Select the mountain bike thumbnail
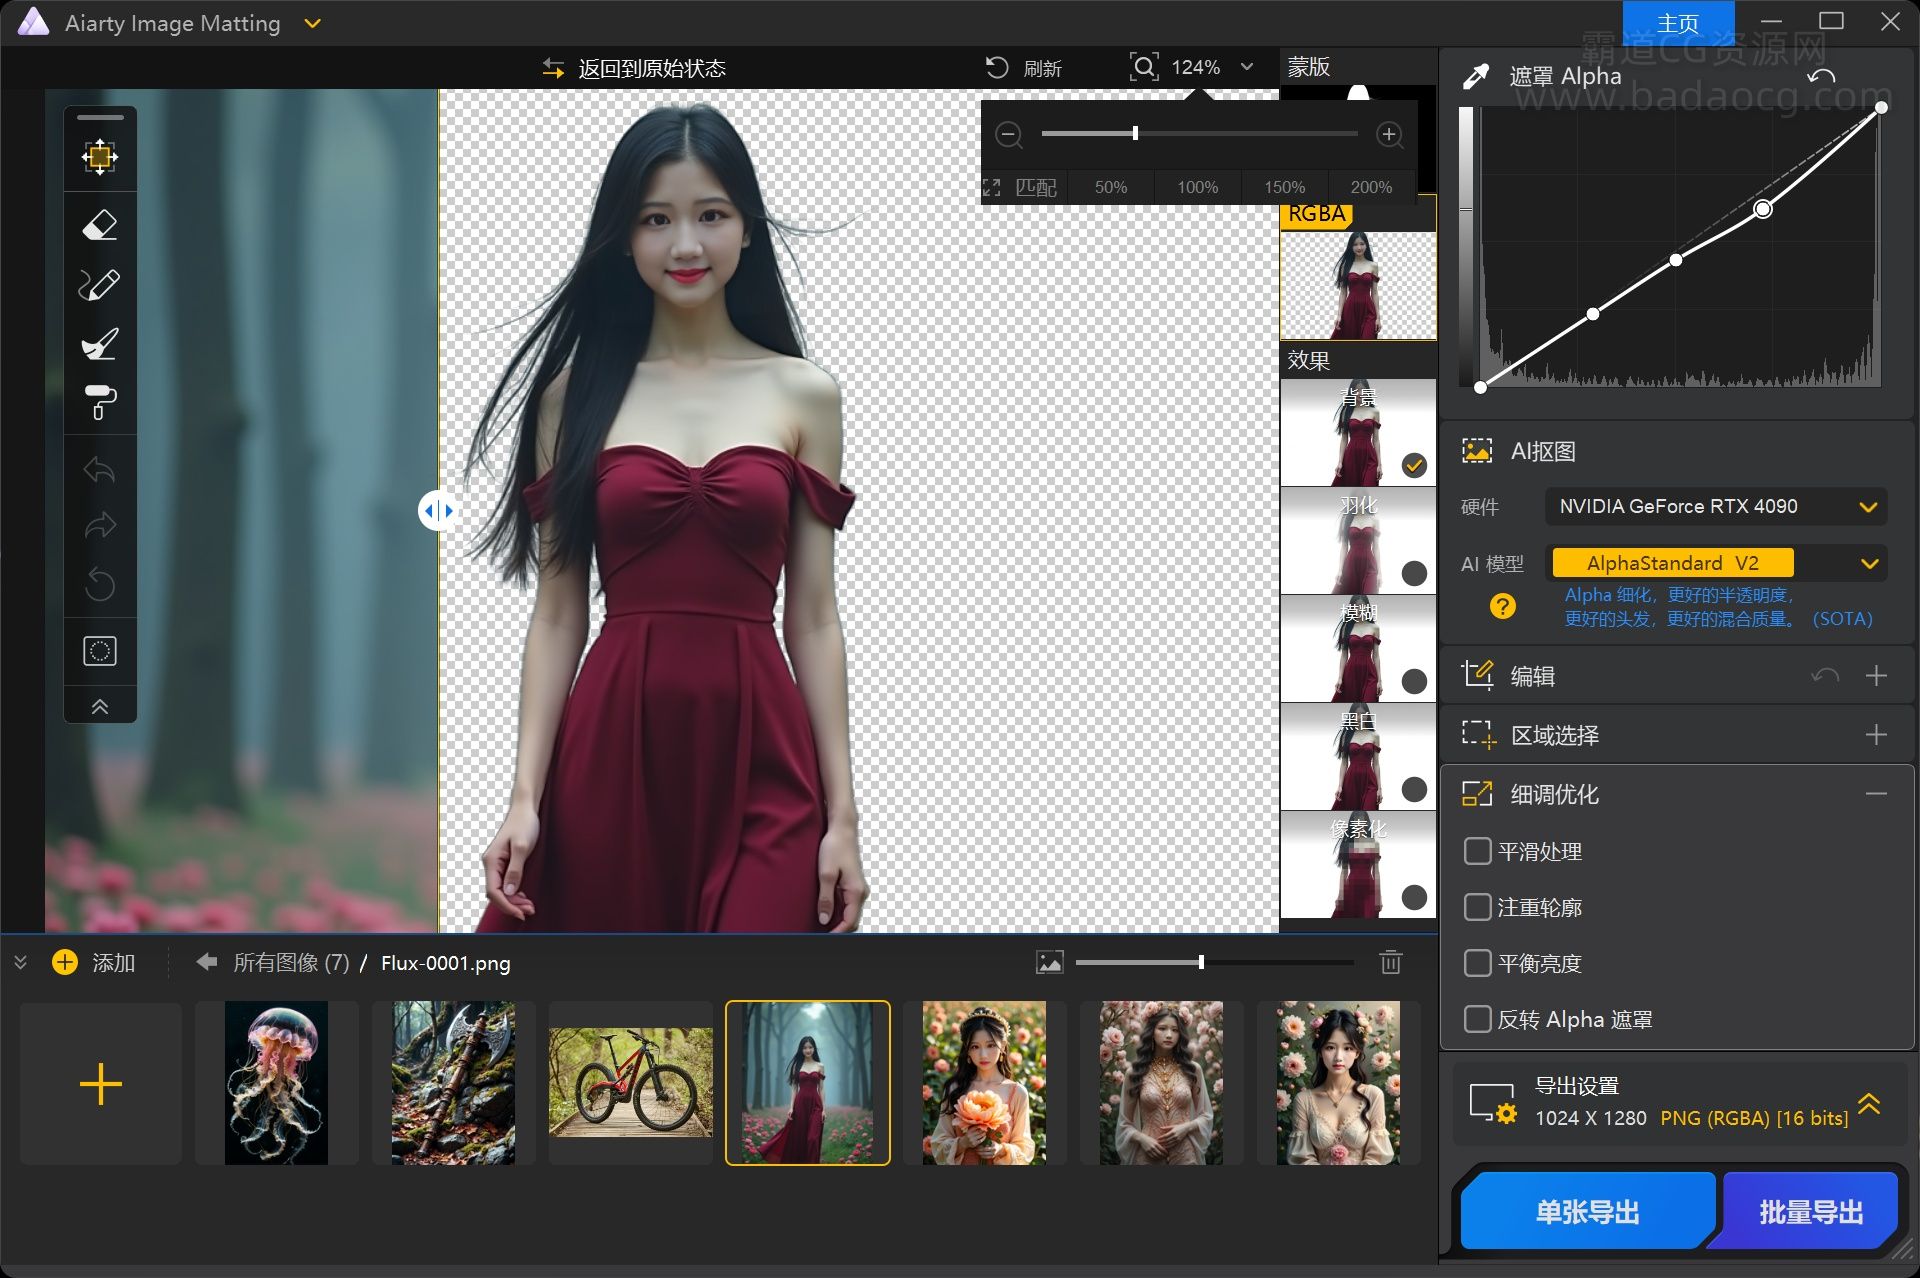The height and width of the screenshot is (1278, 1920). click(x=630, y=1084)
